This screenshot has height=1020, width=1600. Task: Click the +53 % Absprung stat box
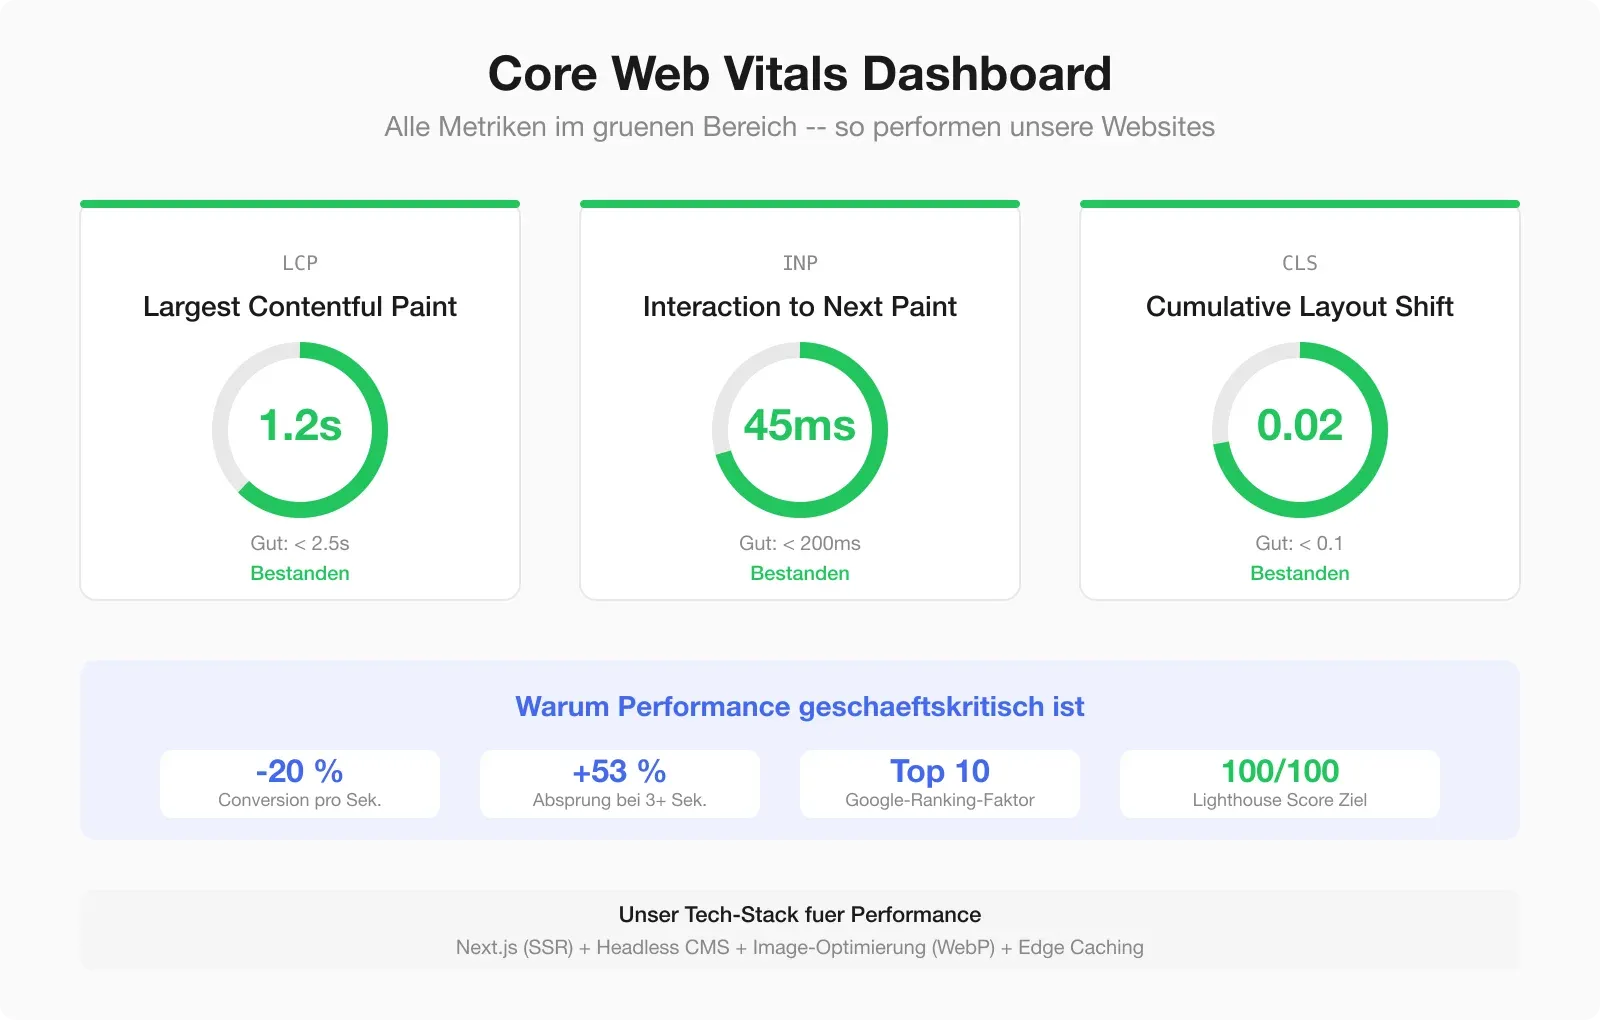[x=619, y=783]
